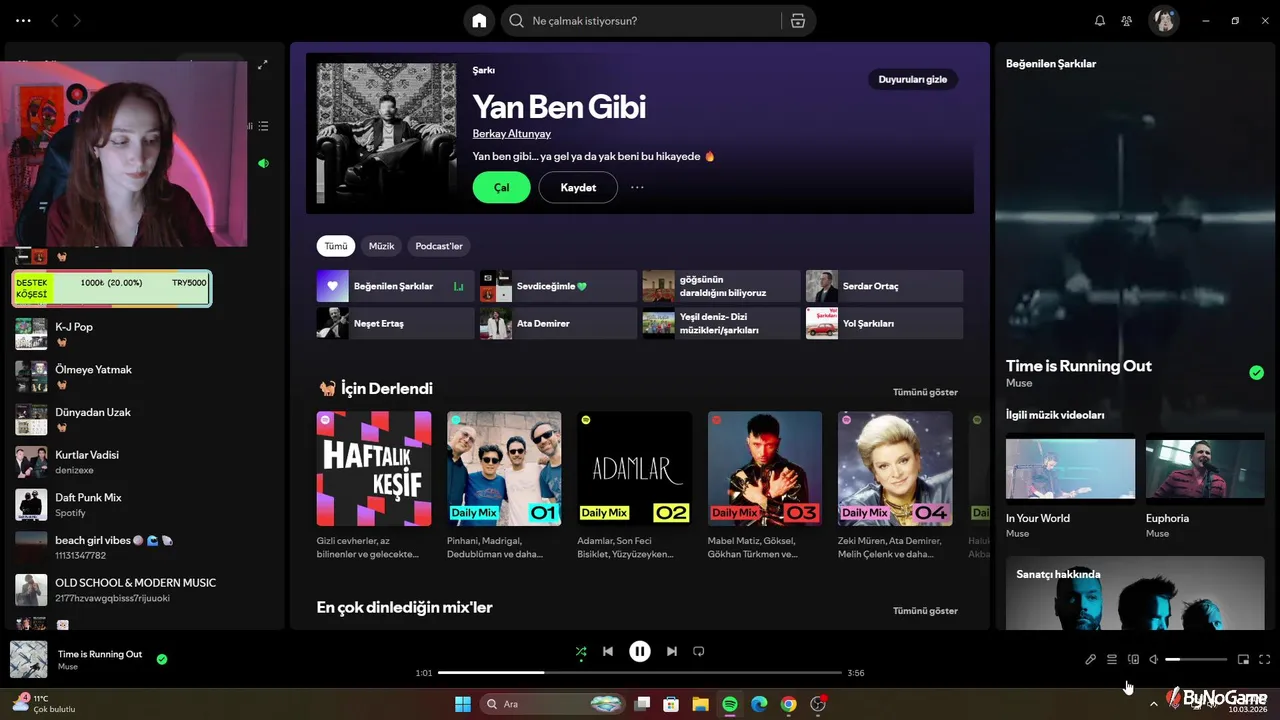
Task: Enter full screen player mode
Action: (x=1265, y=660)
